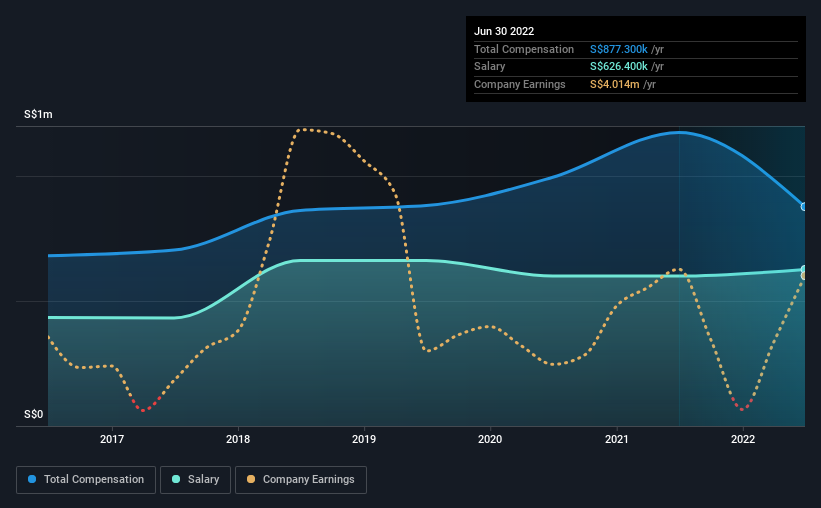Click the S$877.300k total compensation value
This screenshot has width=821, height=508.
click(619, 49)
